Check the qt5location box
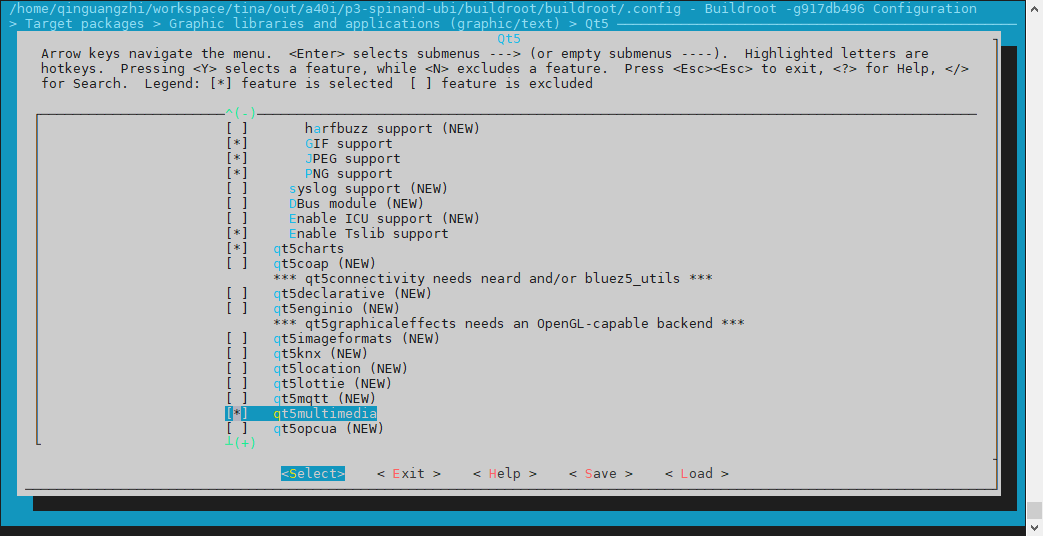1043x536 pixels. (x=237, y=368)
